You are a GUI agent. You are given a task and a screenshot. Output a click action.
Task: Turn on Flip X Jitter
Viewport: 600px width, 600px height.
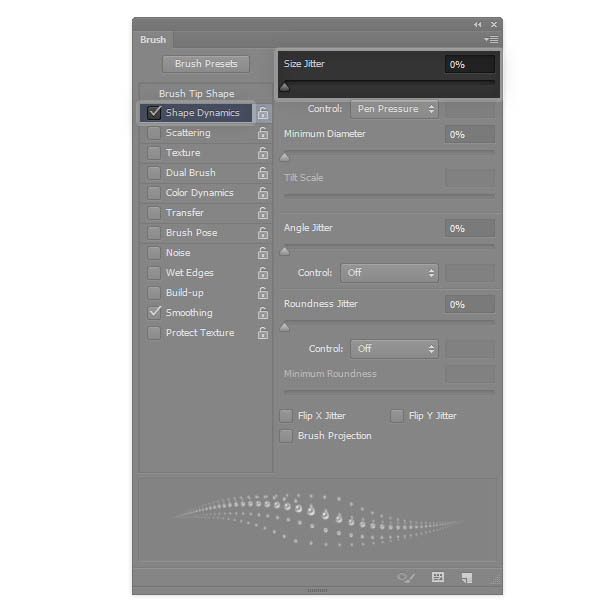pyautogui.click(x=287, y=416)
